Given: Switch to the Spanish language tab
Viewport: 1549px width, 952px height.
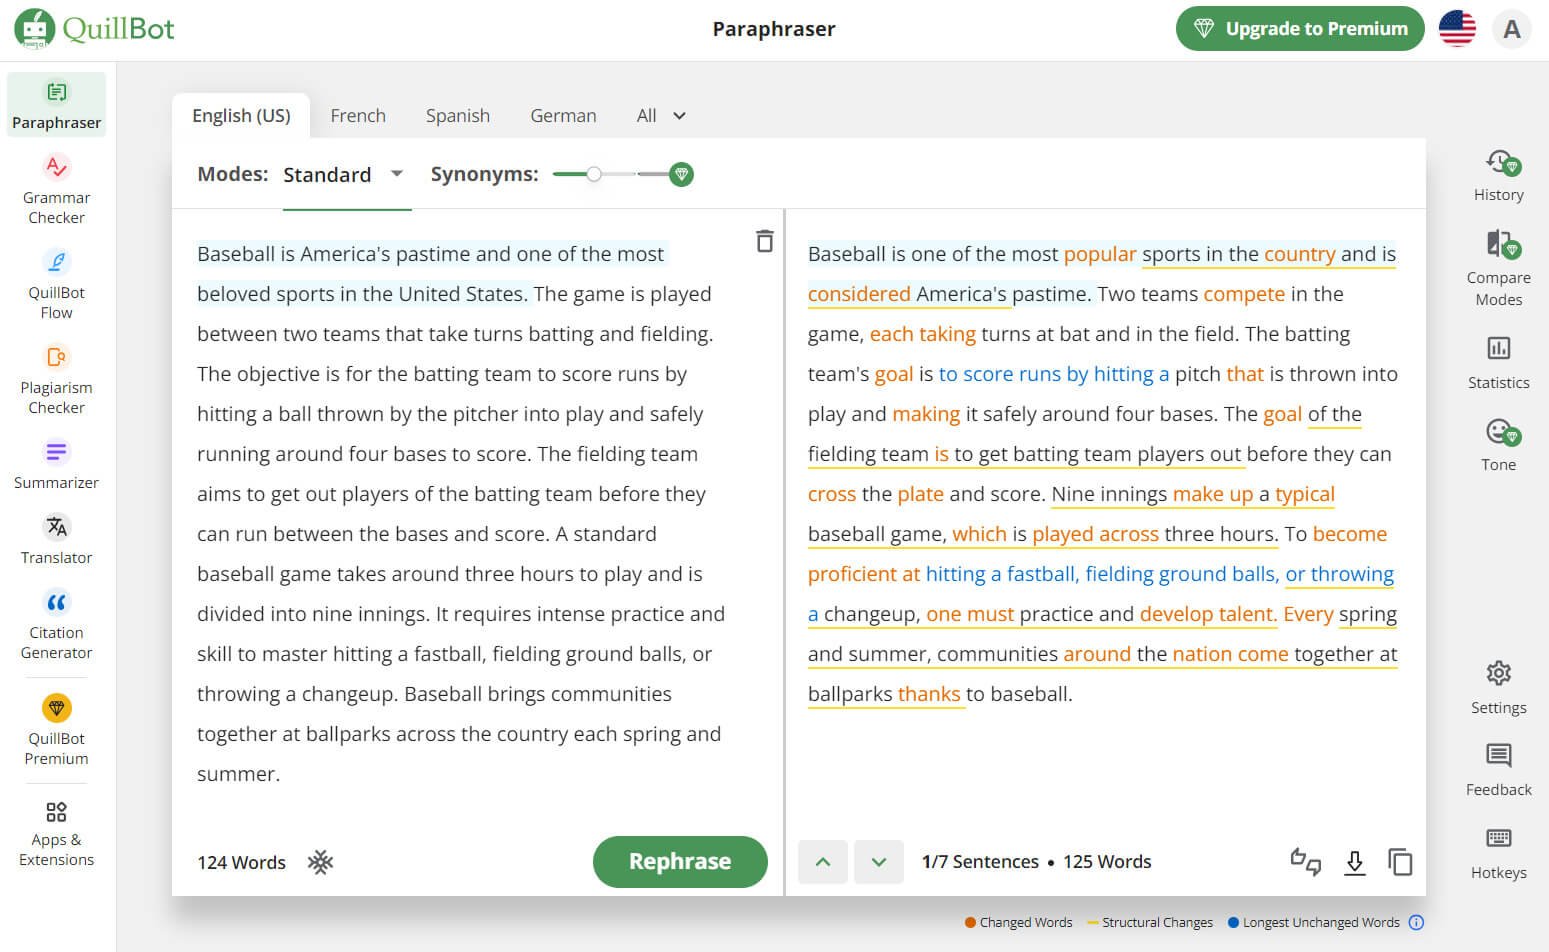Looking at the screenshot, I should pos(458,116).
